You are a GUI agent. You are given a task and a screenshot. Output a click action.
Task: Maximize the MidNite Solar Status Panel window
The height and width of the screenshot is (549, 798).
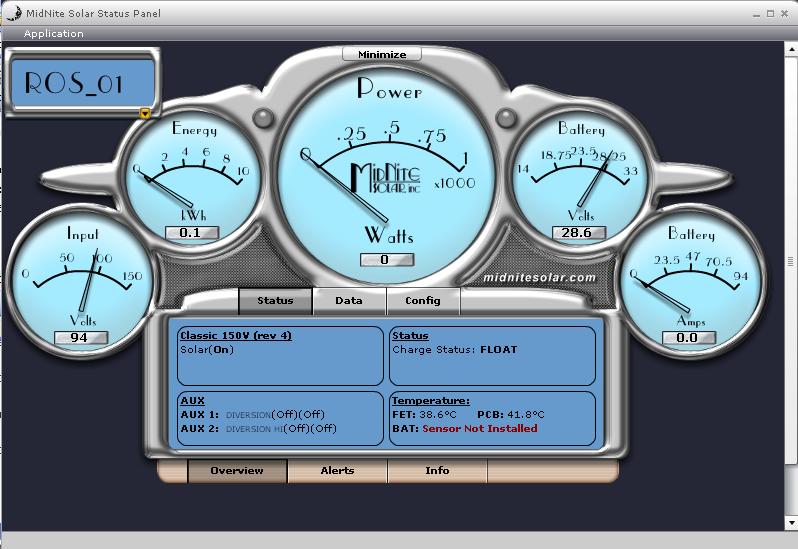(771, 14)
